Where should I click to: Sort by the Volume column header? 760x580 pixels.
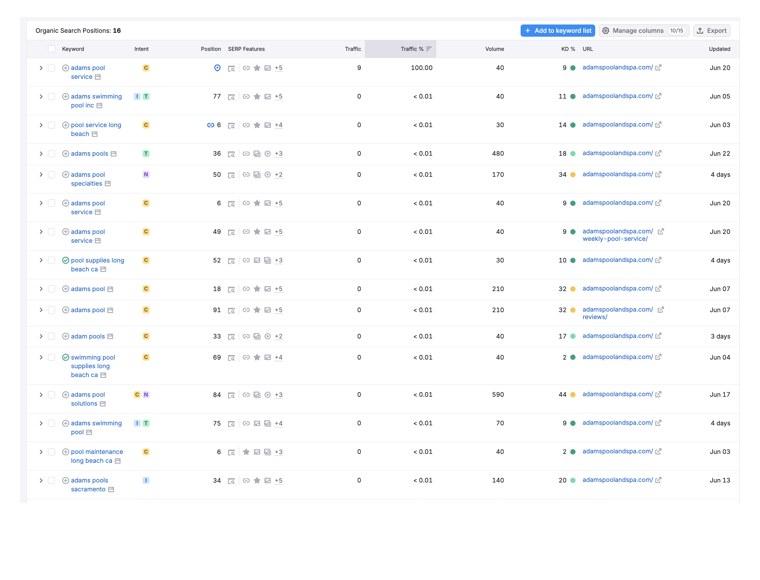click(x=494, y=49)
